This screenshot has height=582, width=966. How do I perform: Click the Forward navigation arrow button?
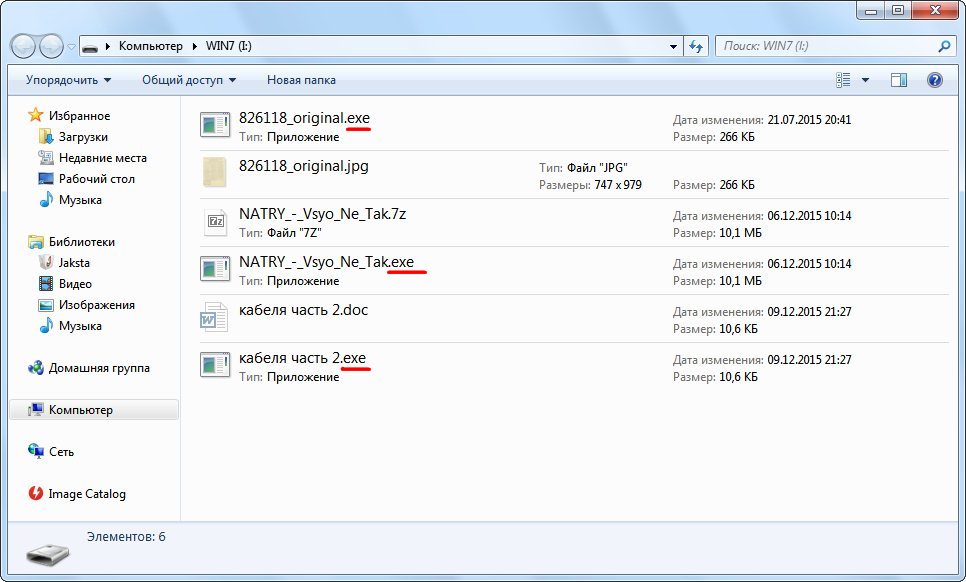(x=51, y=46)
